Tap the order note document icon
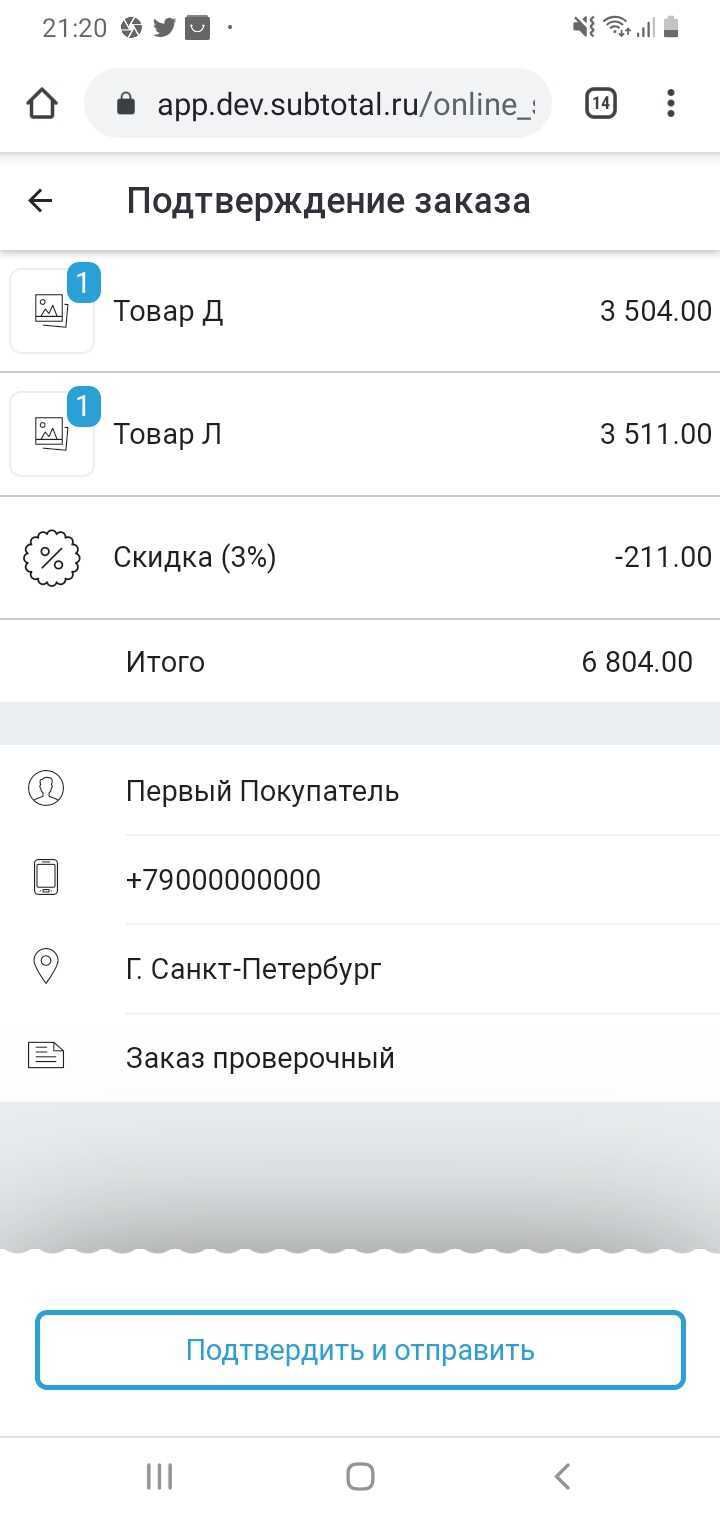Screen dimensions: 720x1520 (46, 1055)
